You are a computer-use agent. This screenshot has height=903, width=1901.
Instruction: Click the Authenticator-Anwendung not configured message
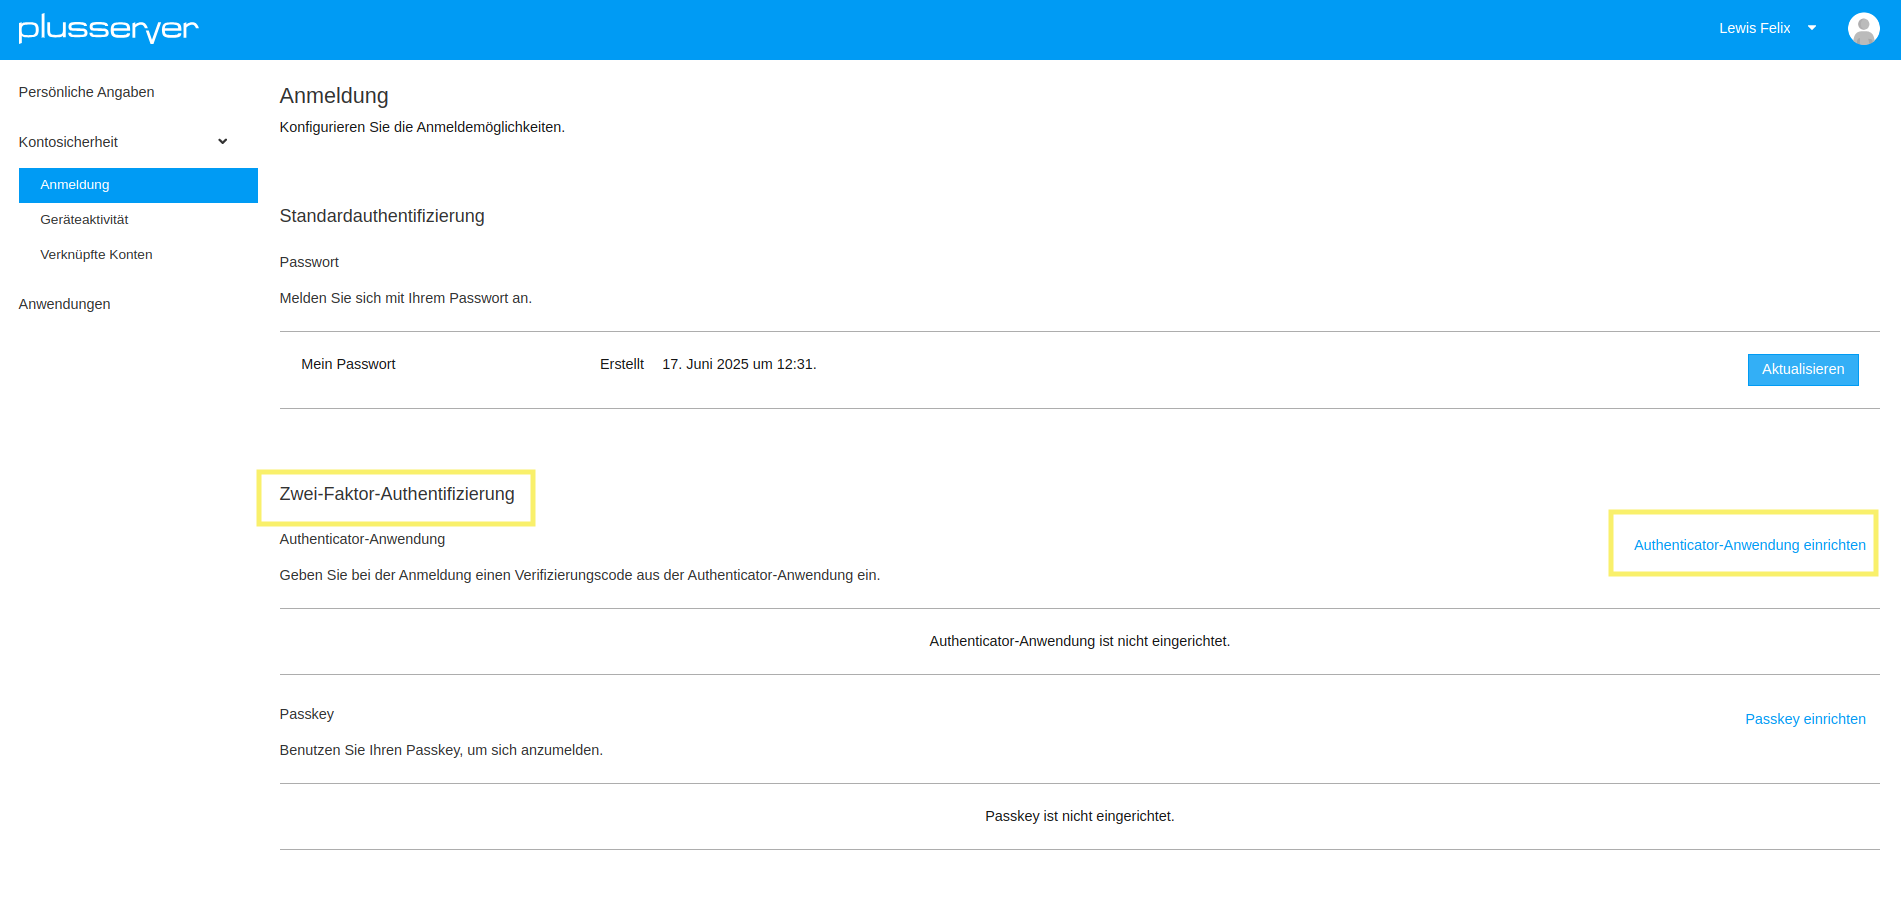(1079, 641)
